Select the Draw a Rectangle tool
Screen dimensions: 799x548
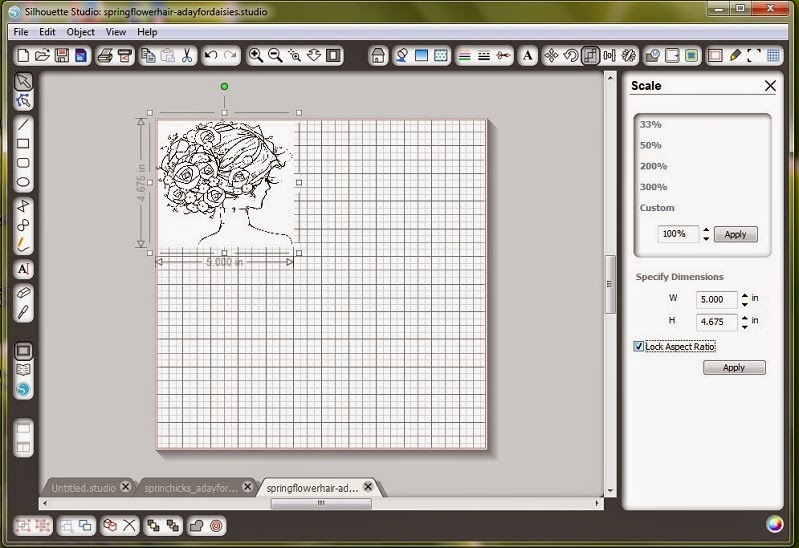23,143
